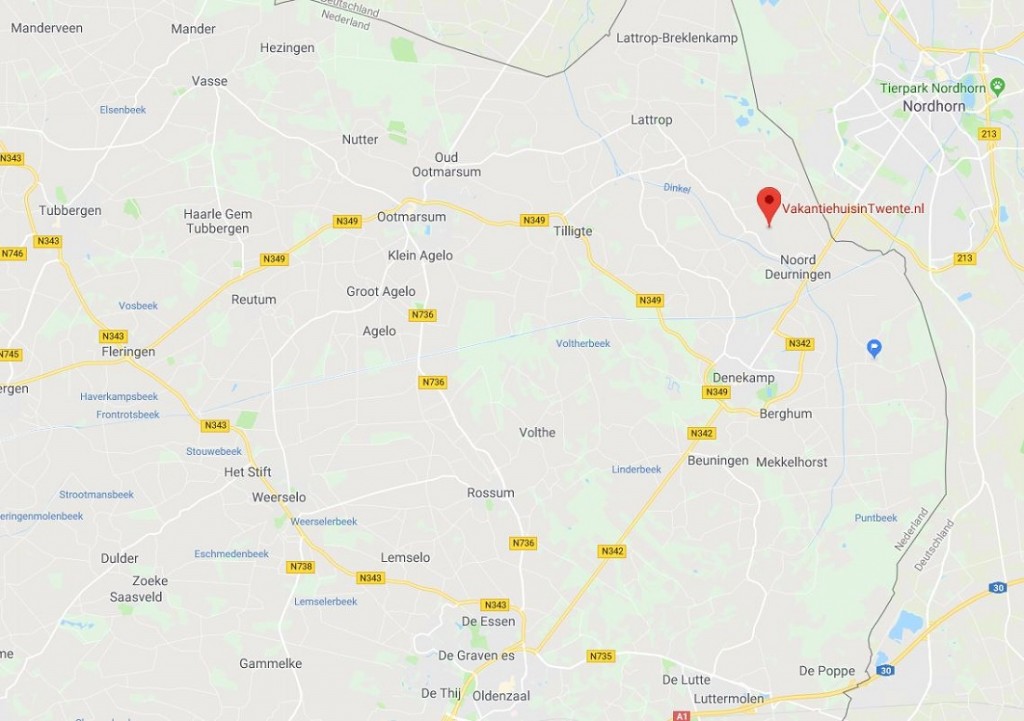Click the Voltherbeek stream label
The width and height of the screenshot is (1024, 721).
click(583, 344)
